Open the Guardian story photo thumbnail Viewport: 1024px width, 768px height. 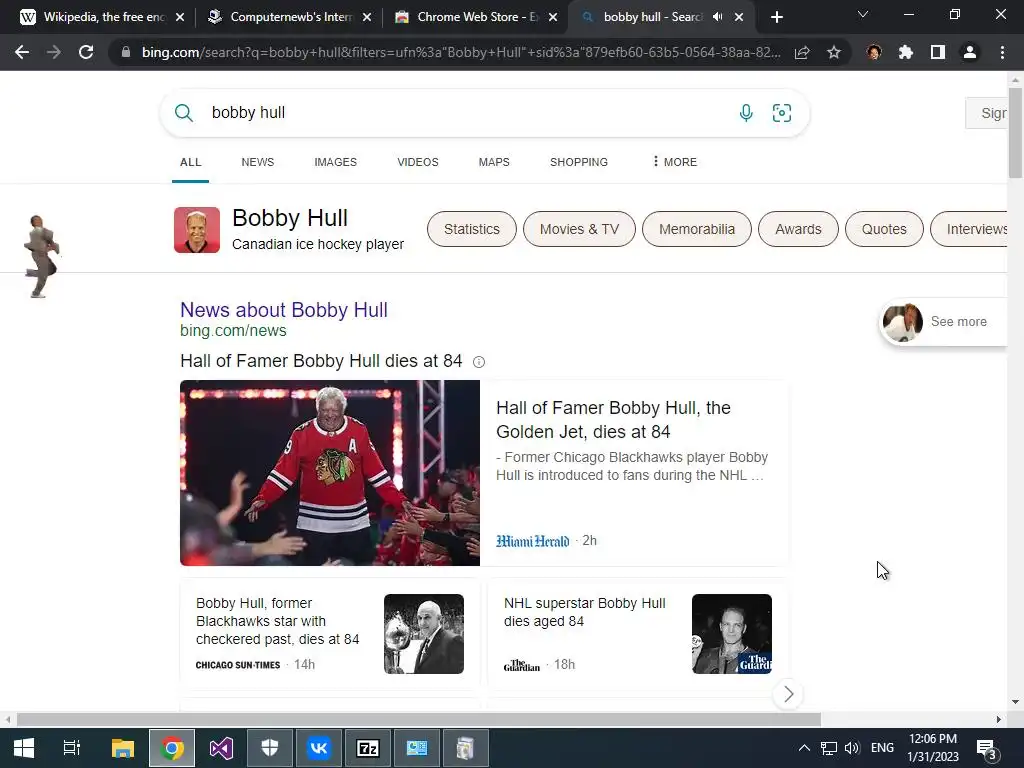[x=731, y=633]
